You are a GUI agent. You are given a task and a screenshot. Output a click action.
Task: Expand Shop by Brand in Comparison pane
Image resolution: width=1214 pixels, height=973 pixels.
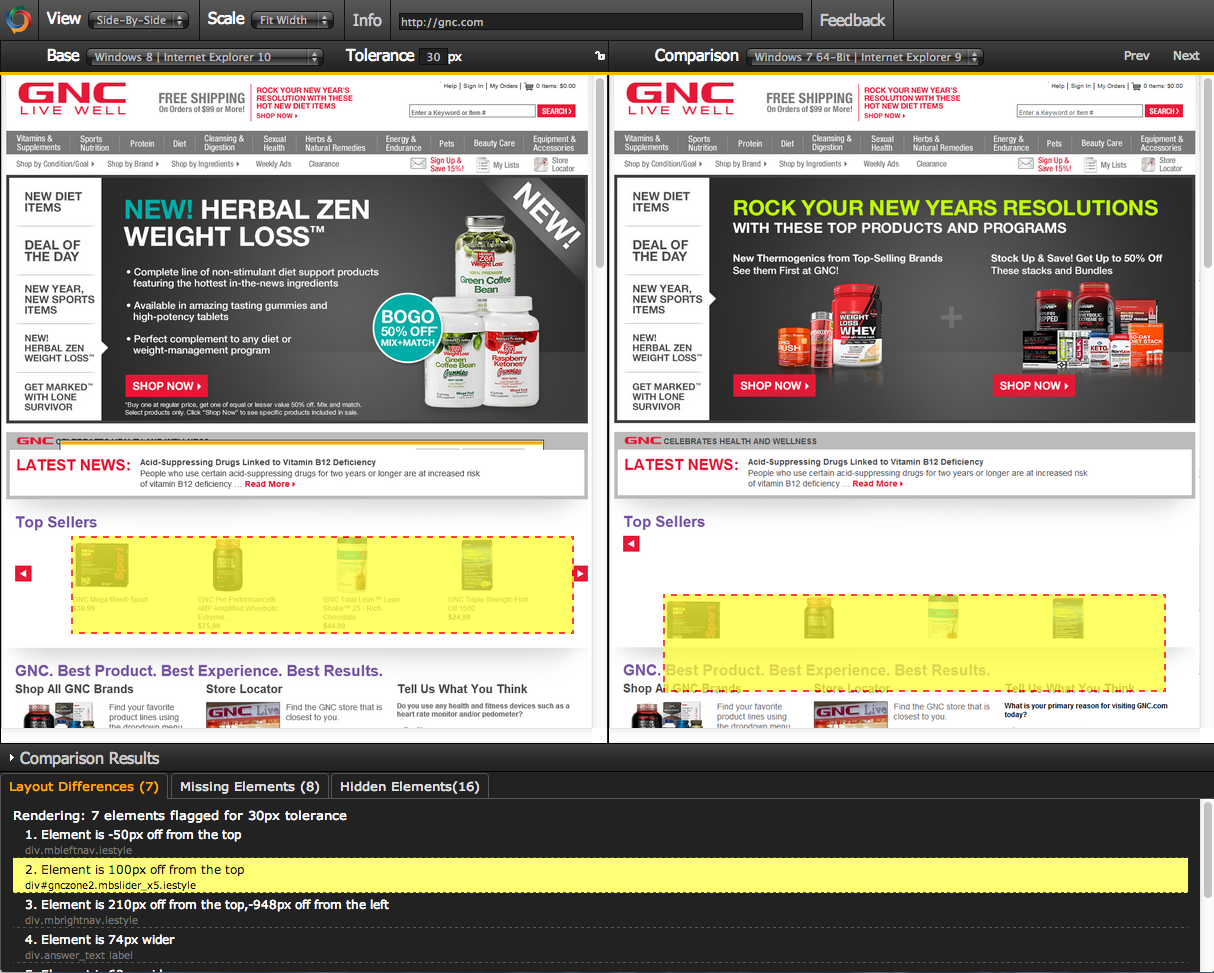pos(741,164)
